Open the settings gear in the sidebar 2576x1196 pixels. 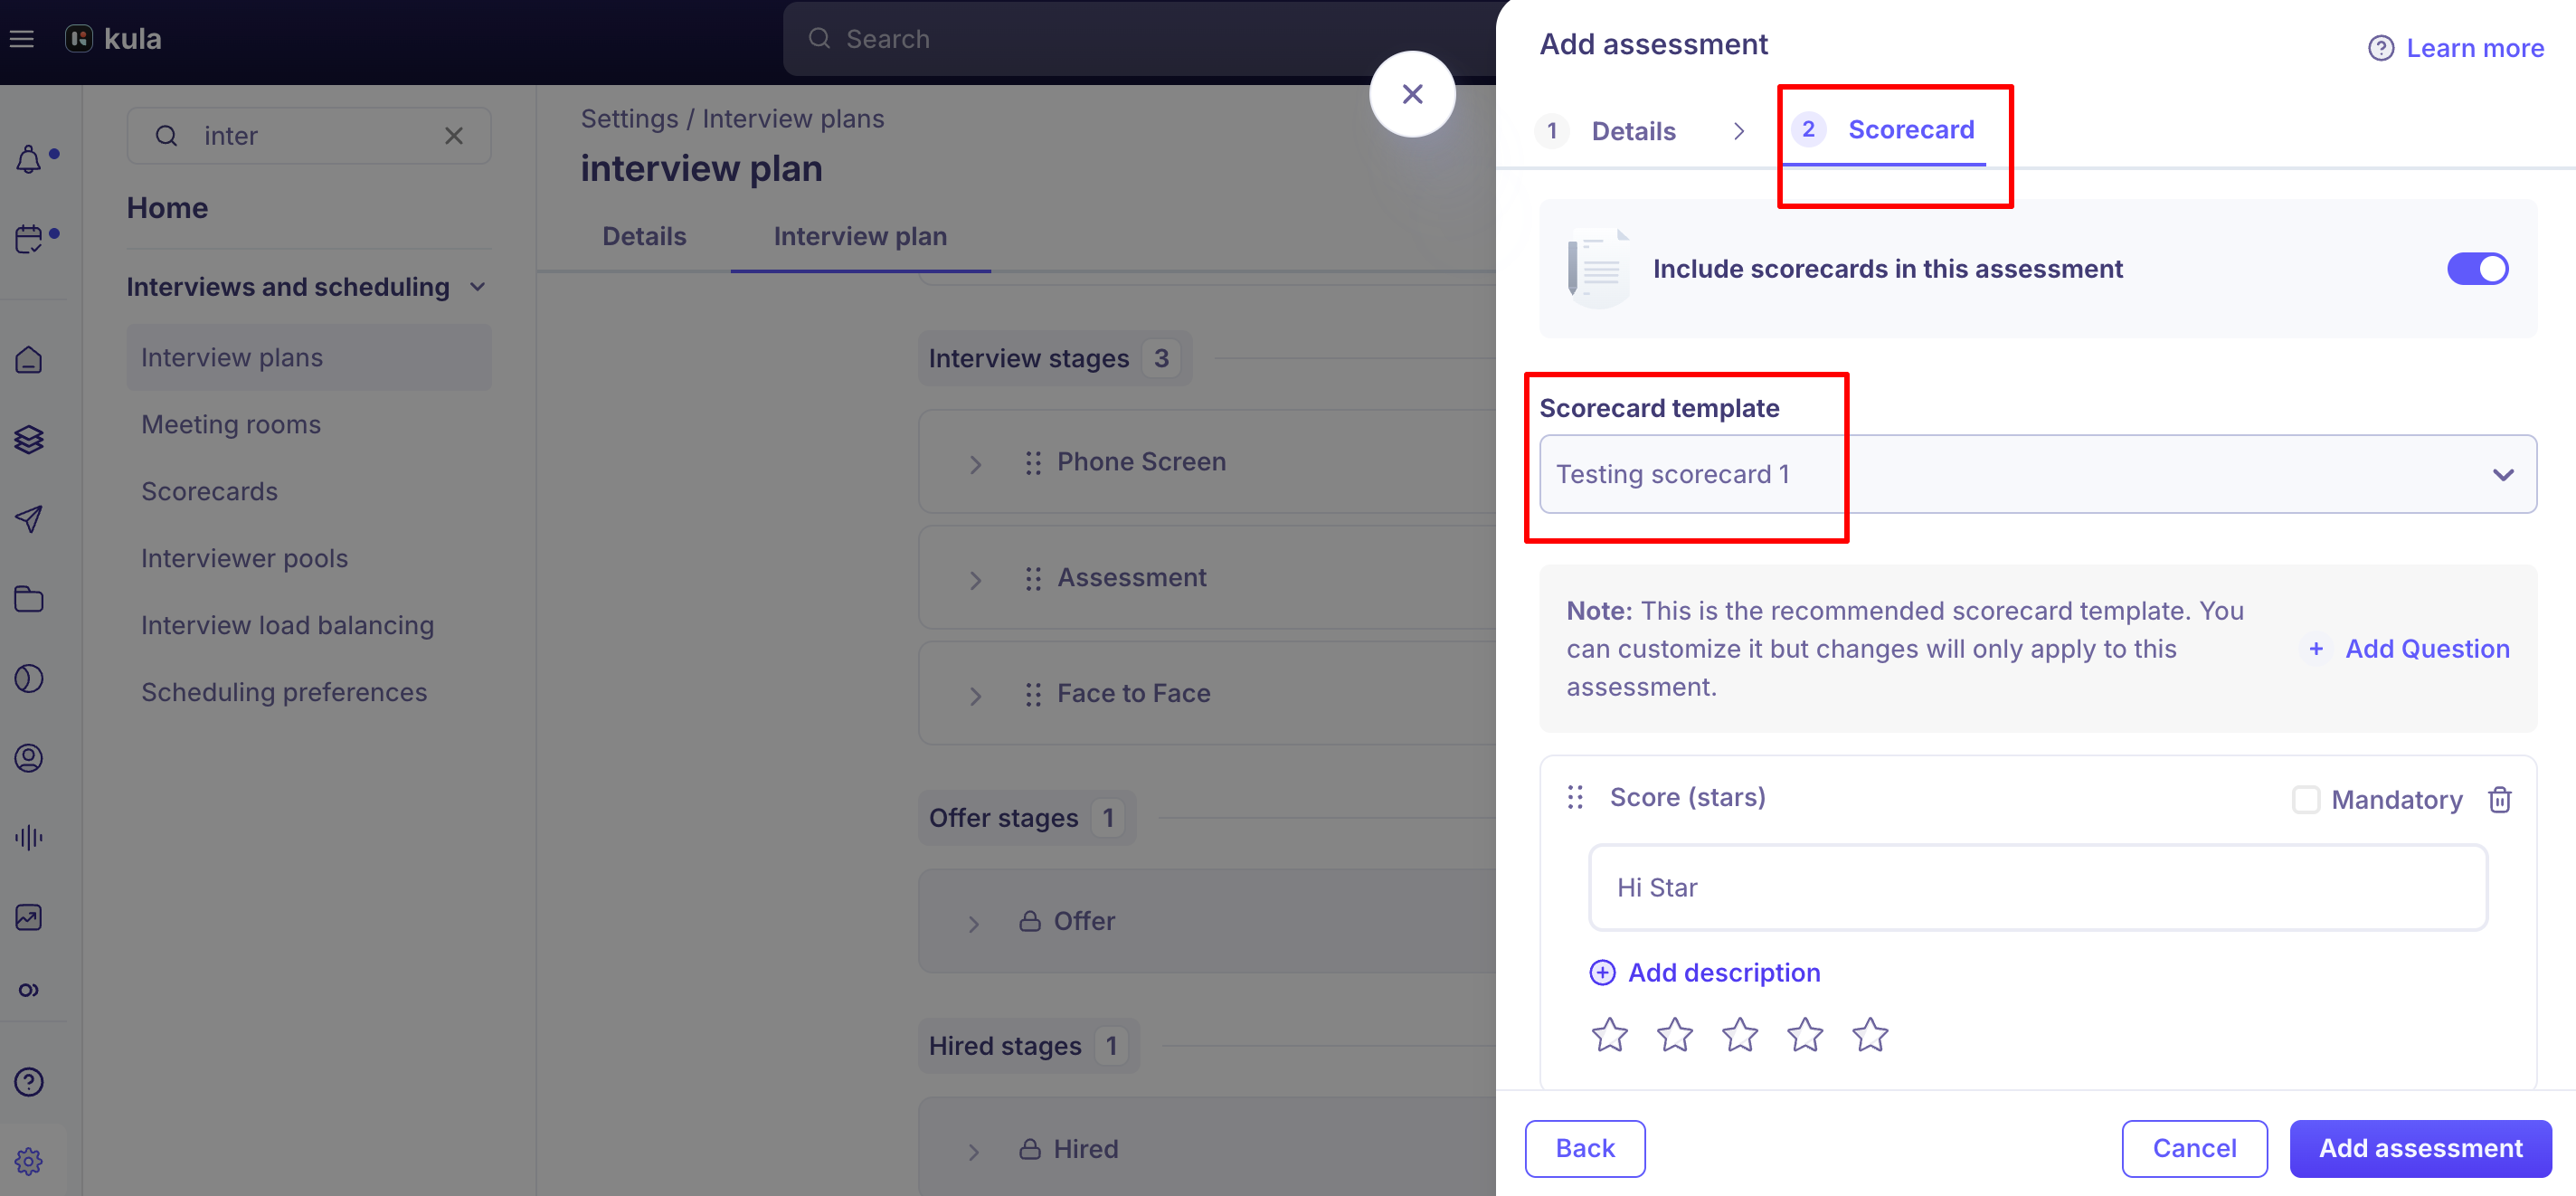(29, 1161)
